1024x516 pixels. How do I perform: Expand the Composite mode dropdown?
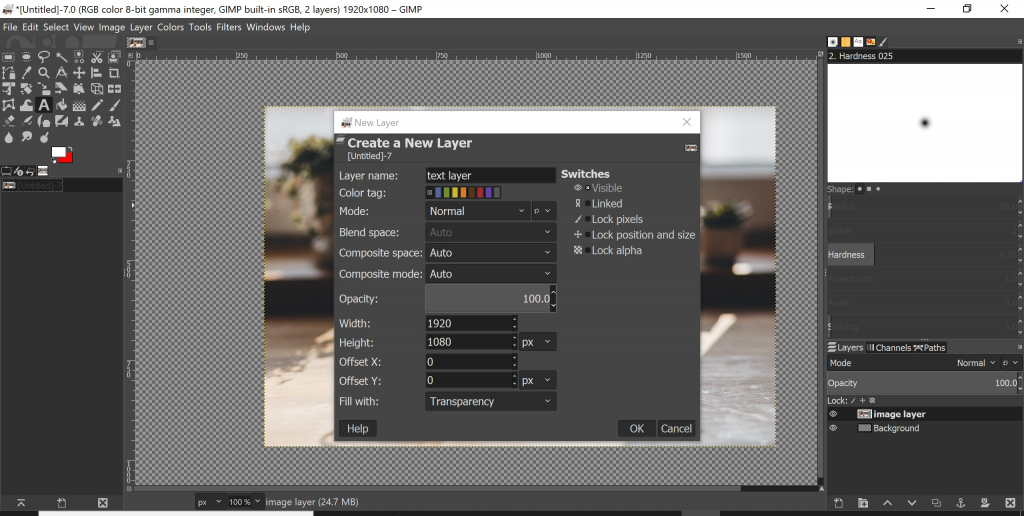pos(490,274)
